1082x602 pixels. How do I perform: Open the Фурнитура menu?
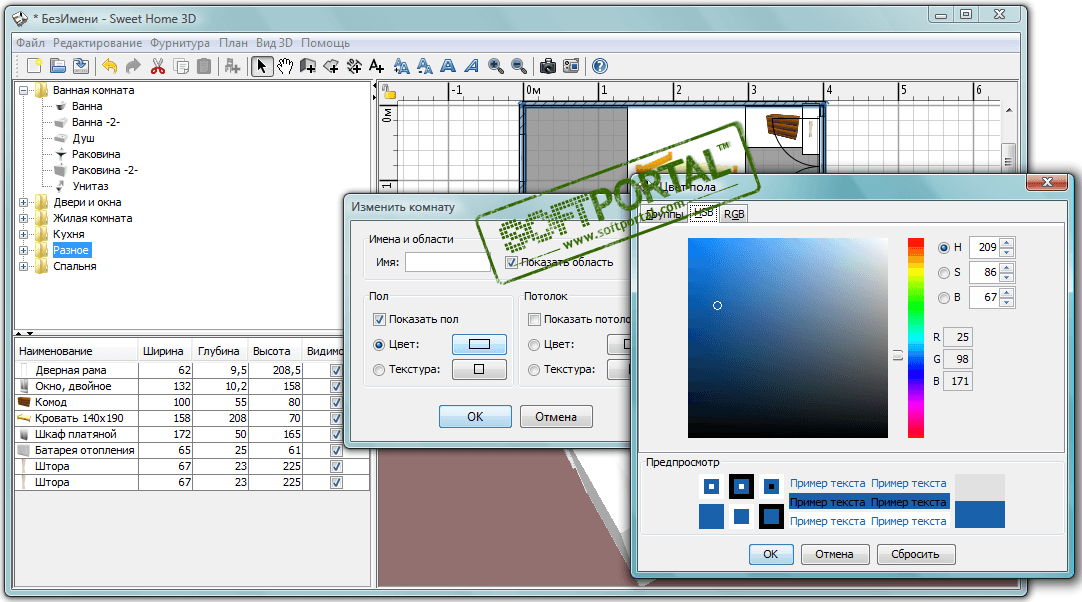pos(180,43)
